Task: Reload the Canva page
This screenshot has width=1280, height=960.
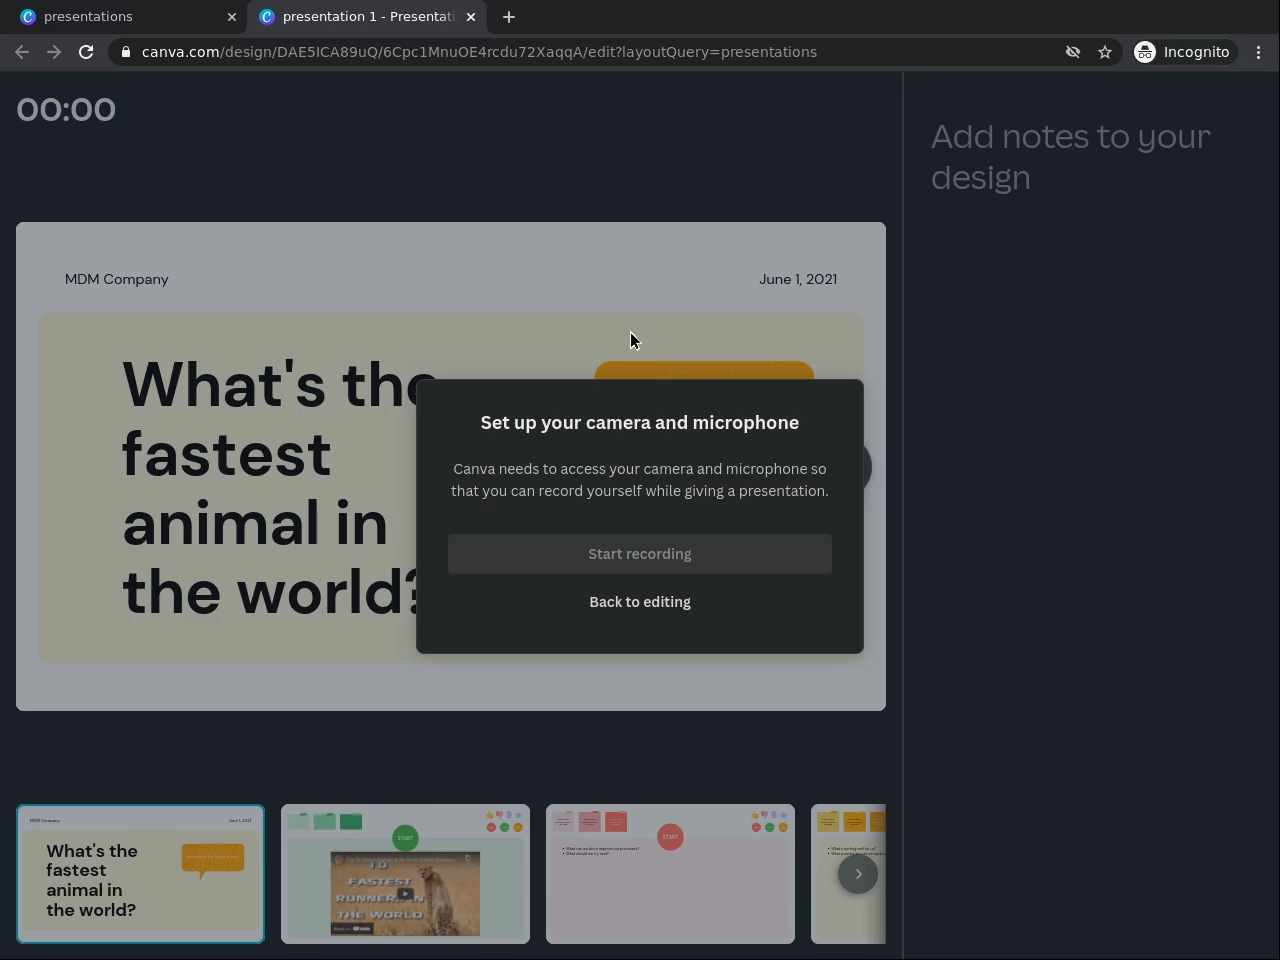Action: coord(86,52)
